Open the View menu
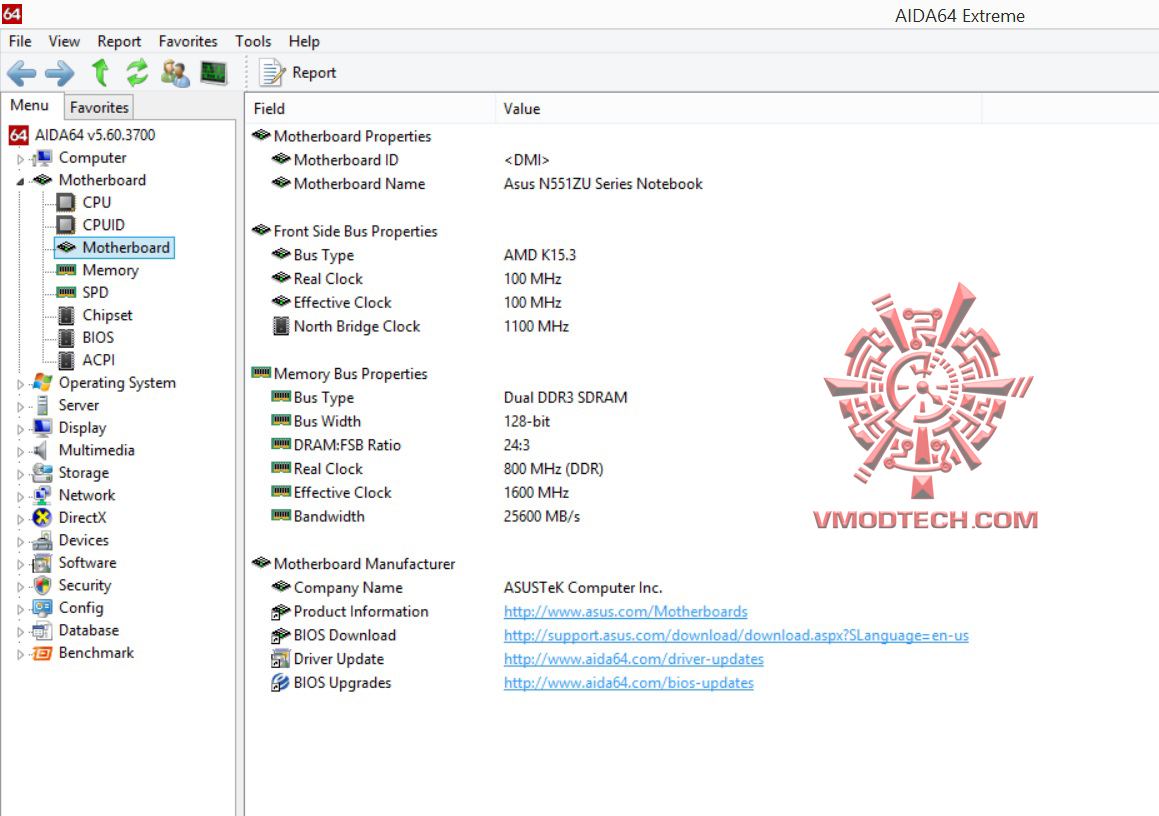Screen dimensions: 1159x816 64,41
